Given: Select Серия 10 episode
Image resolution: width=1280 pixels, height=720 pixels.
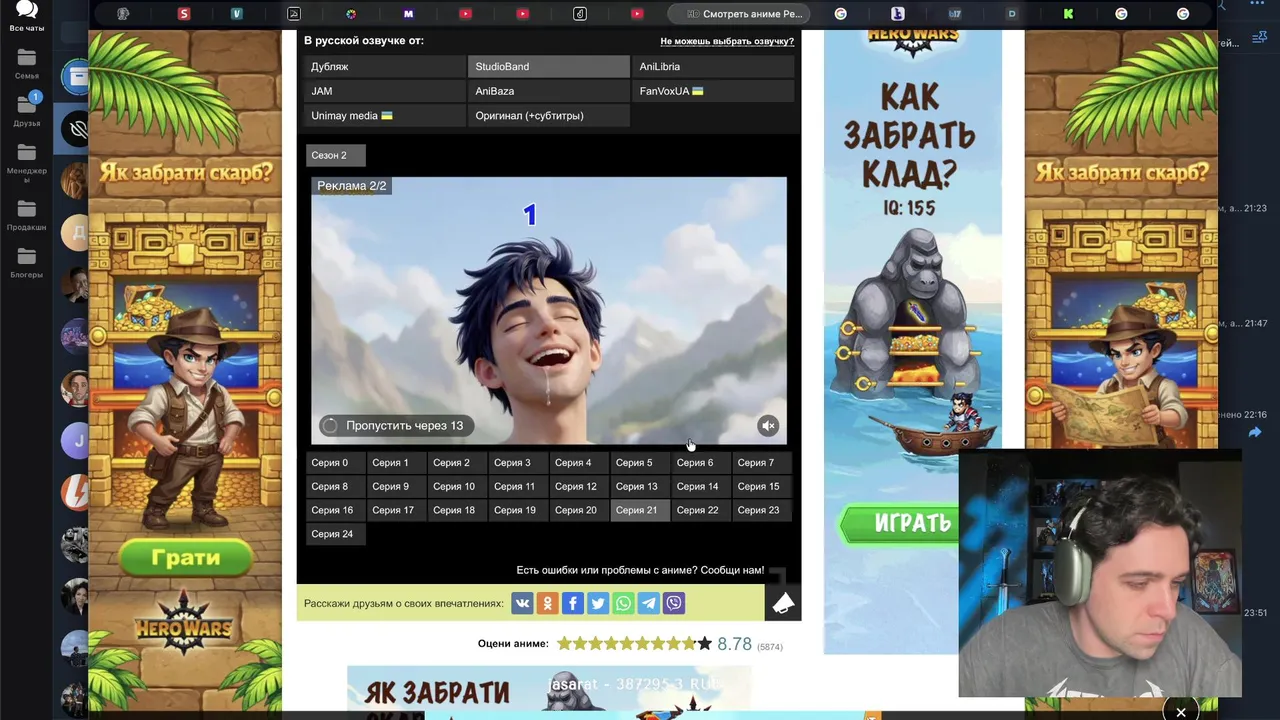Looking at the screenshot, I should (457, 486).
